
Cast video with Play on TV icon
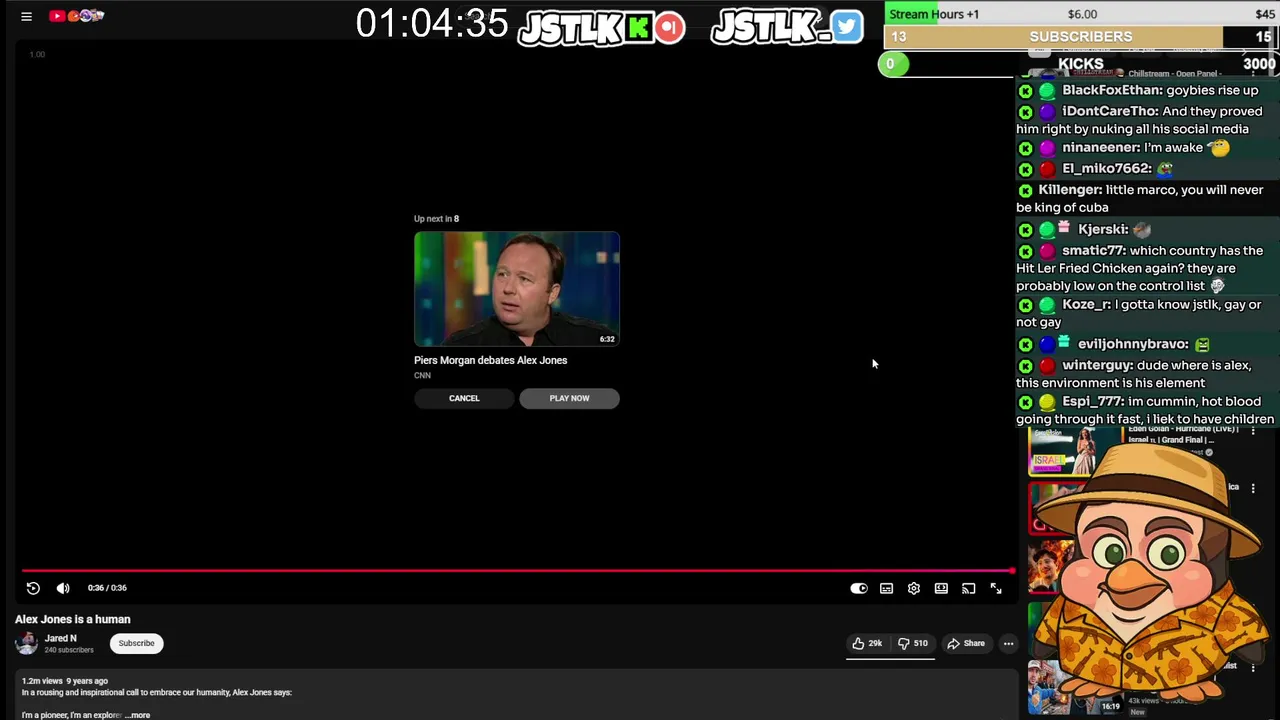(x=968, y=588)
